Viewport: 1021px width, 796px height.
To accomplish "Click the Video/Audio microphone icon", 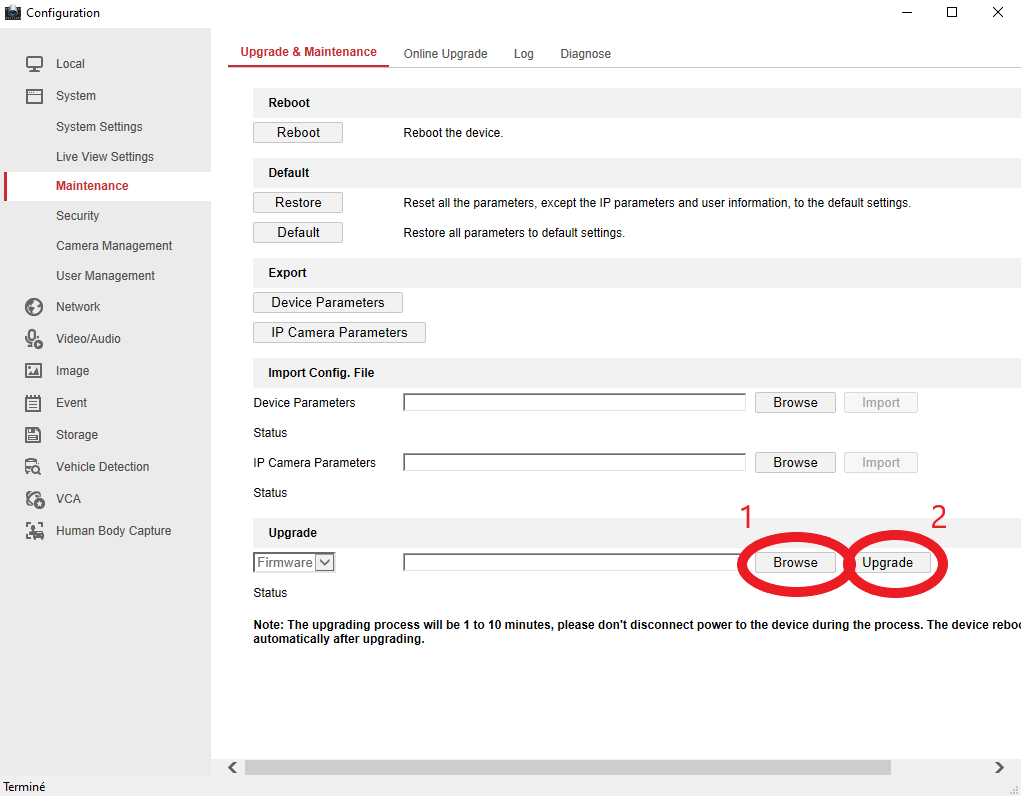I will click(34, 339).
